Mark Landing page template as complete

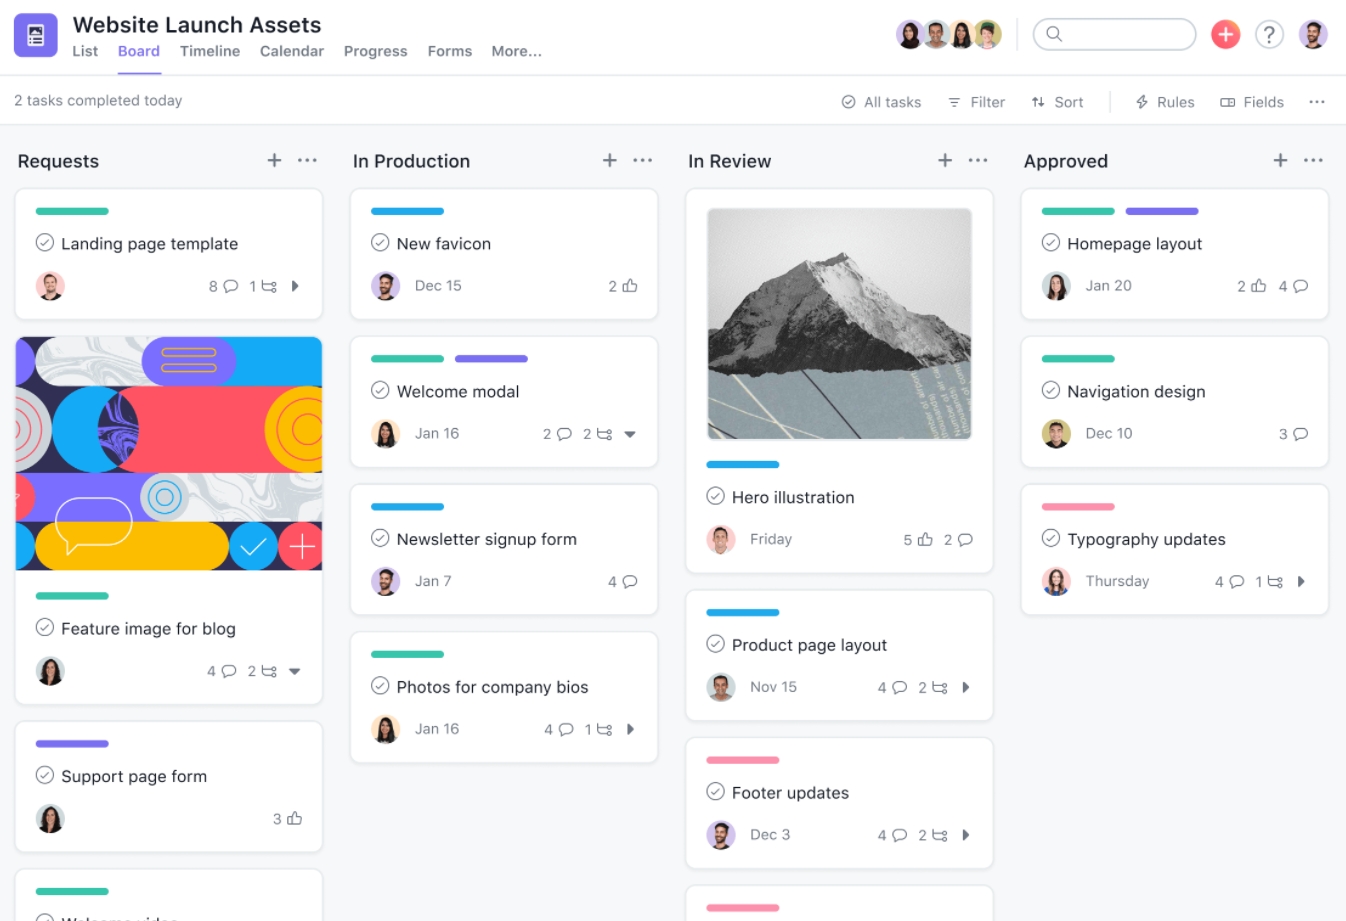44,243
